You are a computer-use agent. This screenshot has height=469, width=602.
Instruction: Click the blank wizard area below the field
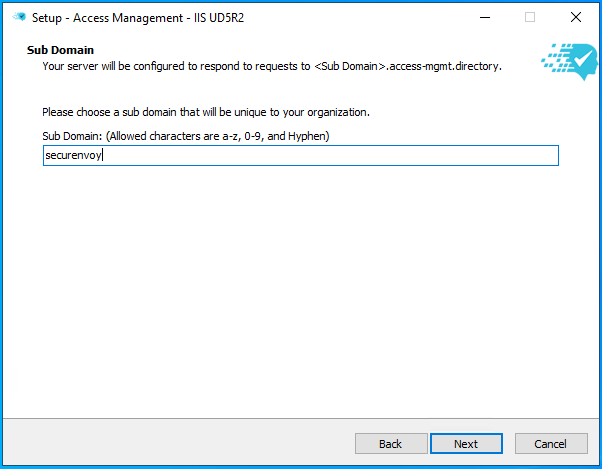(300, 290)
